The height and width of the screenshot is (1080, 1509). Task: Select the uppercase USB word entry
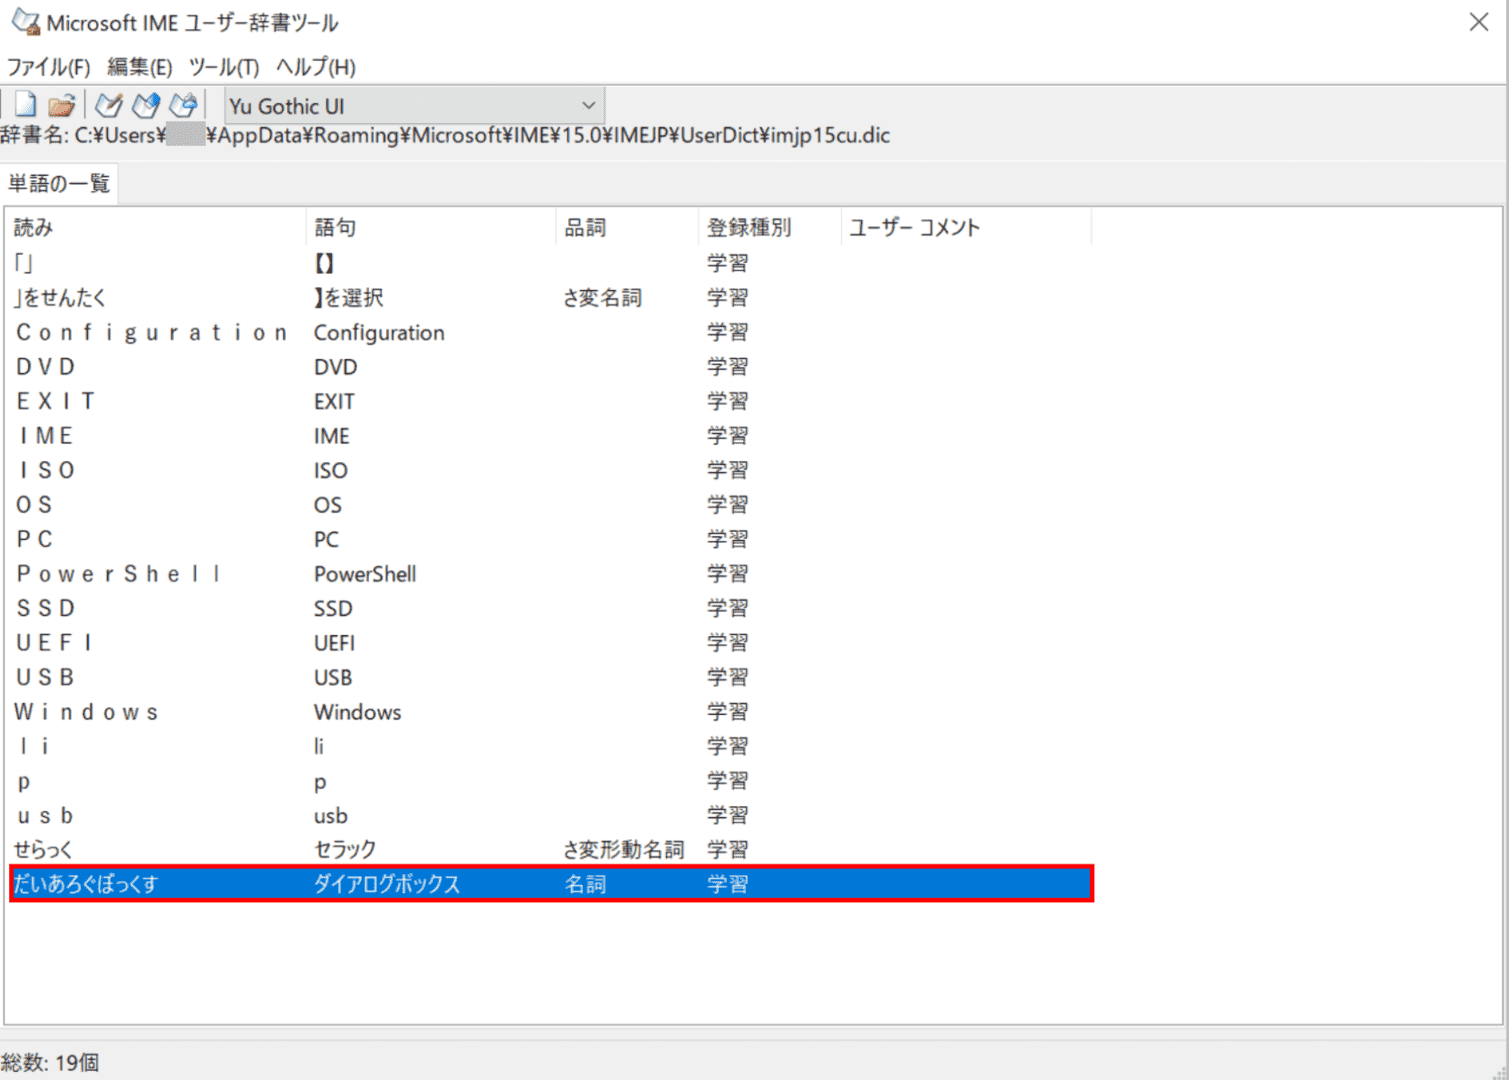(x=550, y=677)
